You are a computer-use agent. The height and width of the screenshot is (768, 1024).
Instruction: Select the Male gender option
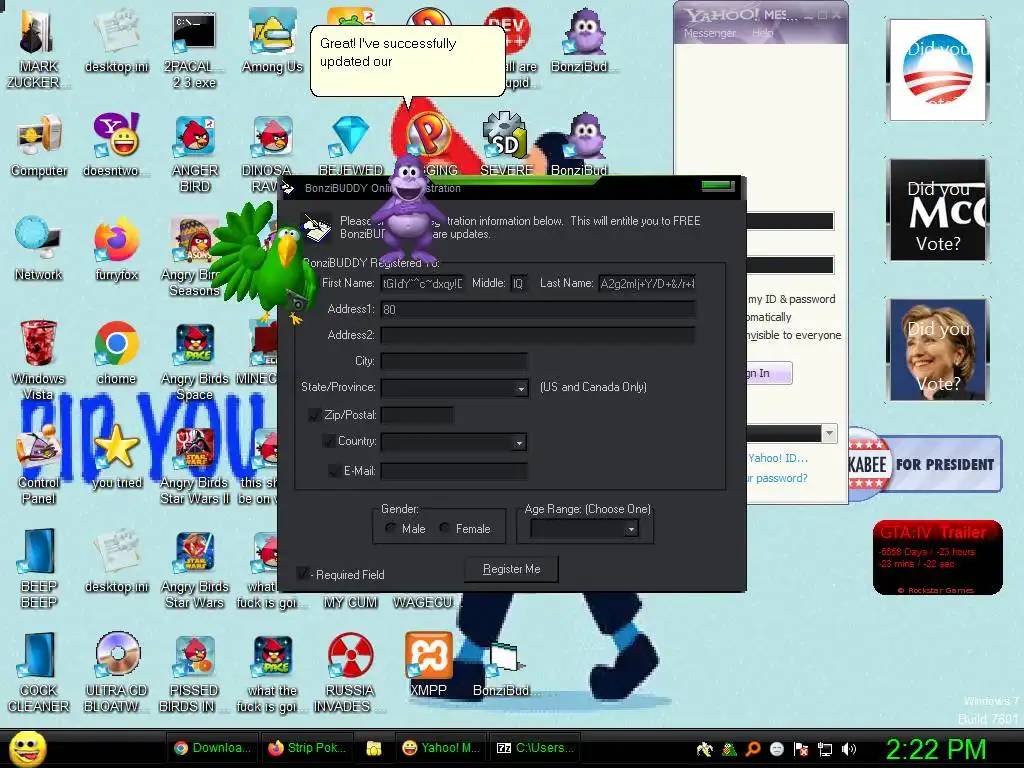[390, 528]
